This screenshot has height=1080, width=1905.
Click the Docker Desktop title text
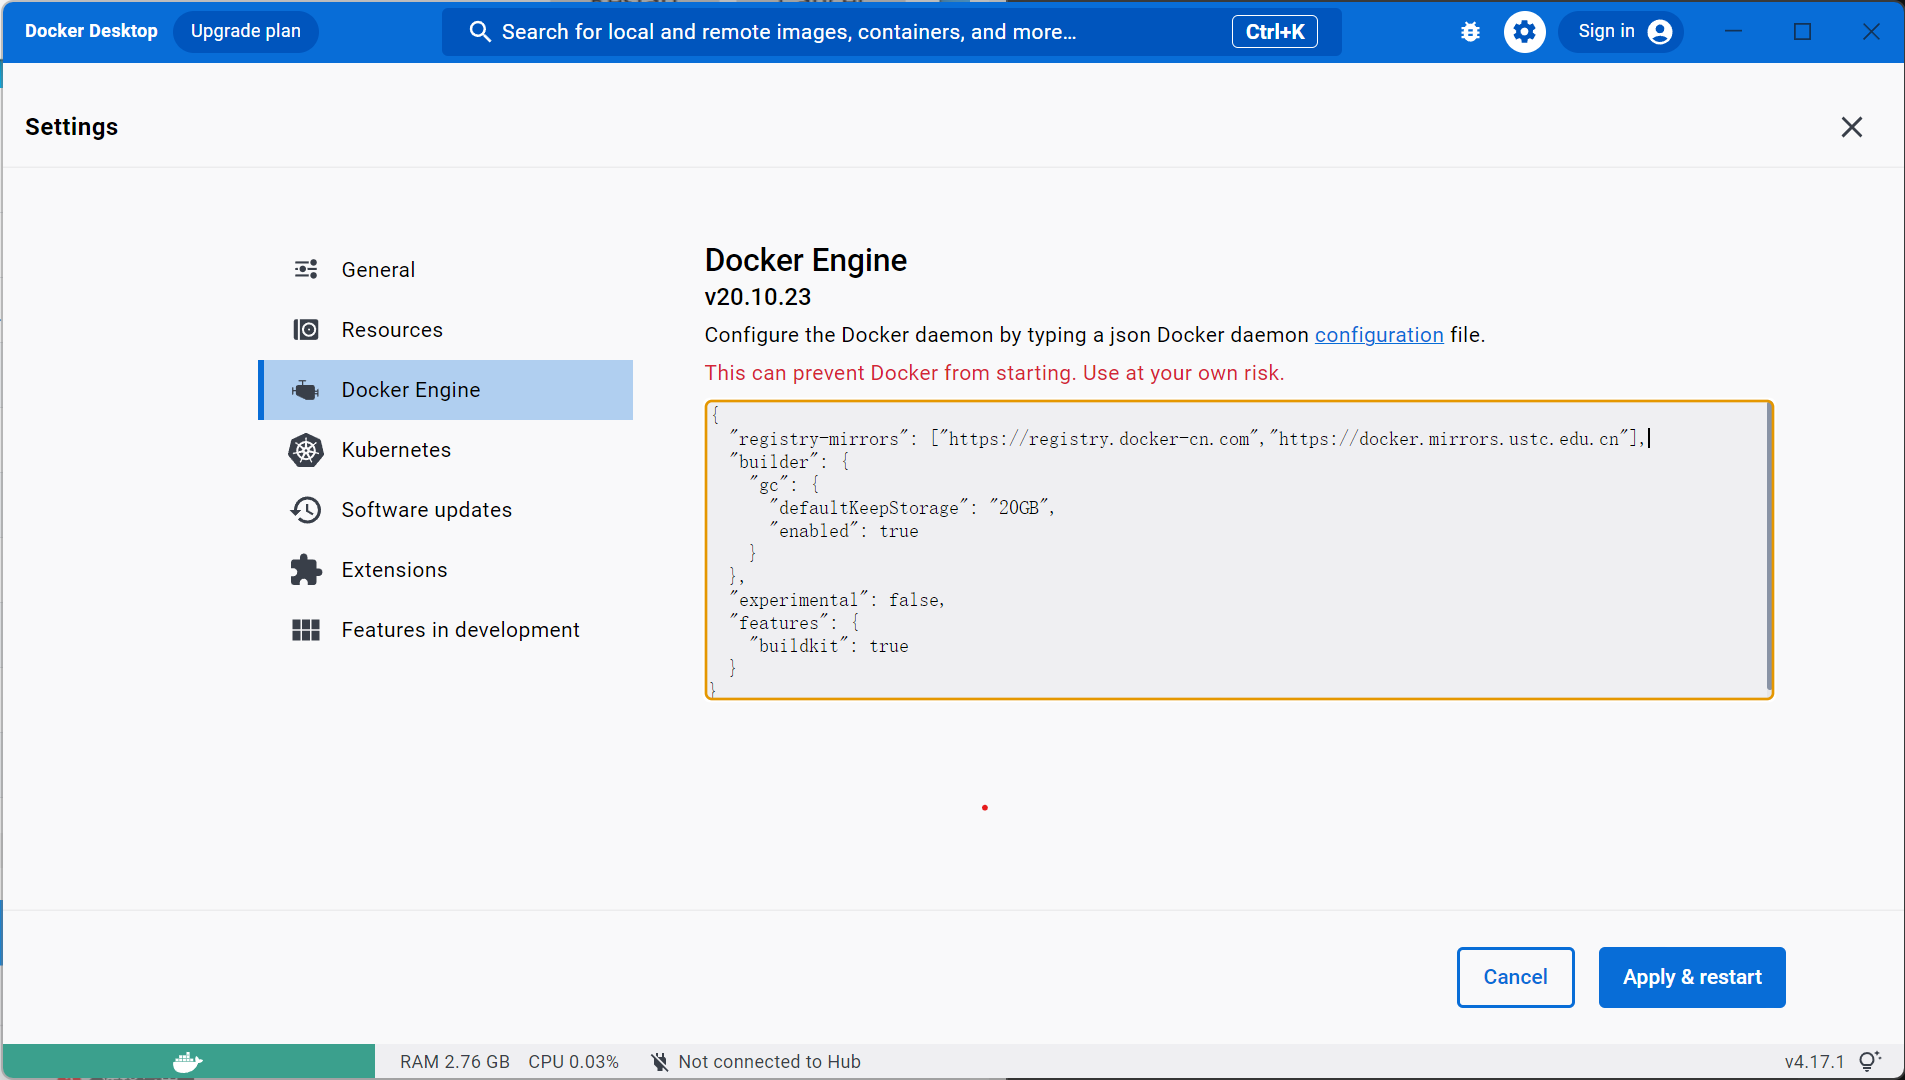tap(91, 31)
